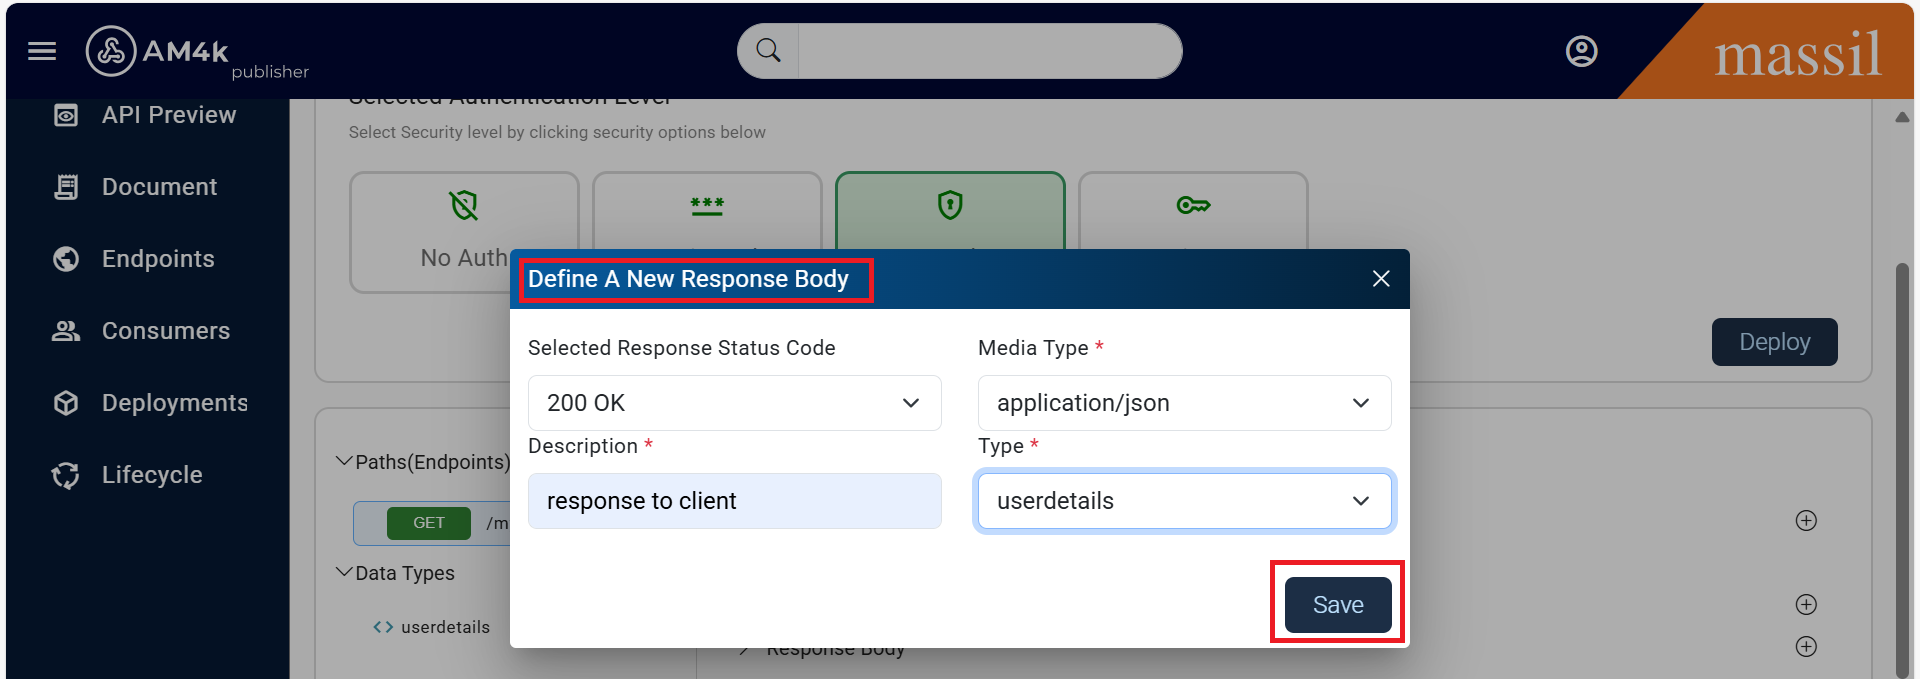1920x679 pixels.
Task: Select the green shield security level card
Action: coord(949,209)
